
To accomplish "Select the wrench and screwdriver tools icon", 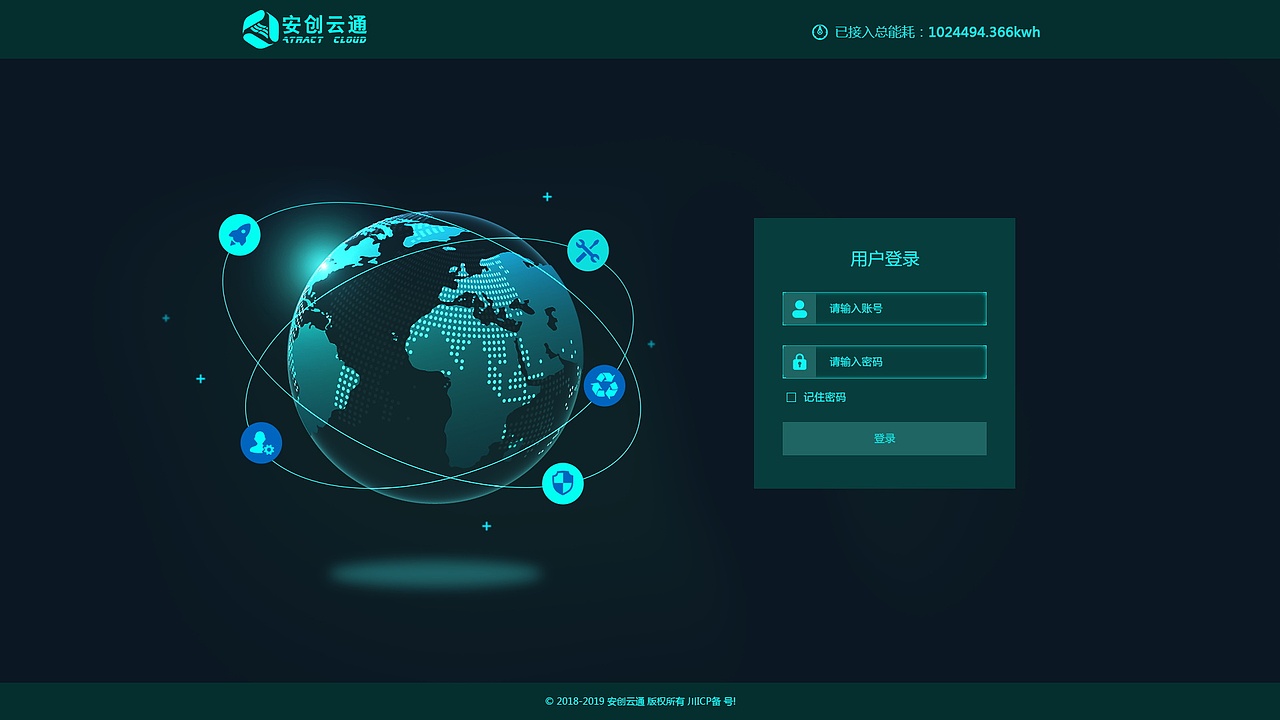I will (x=587, y=249).
